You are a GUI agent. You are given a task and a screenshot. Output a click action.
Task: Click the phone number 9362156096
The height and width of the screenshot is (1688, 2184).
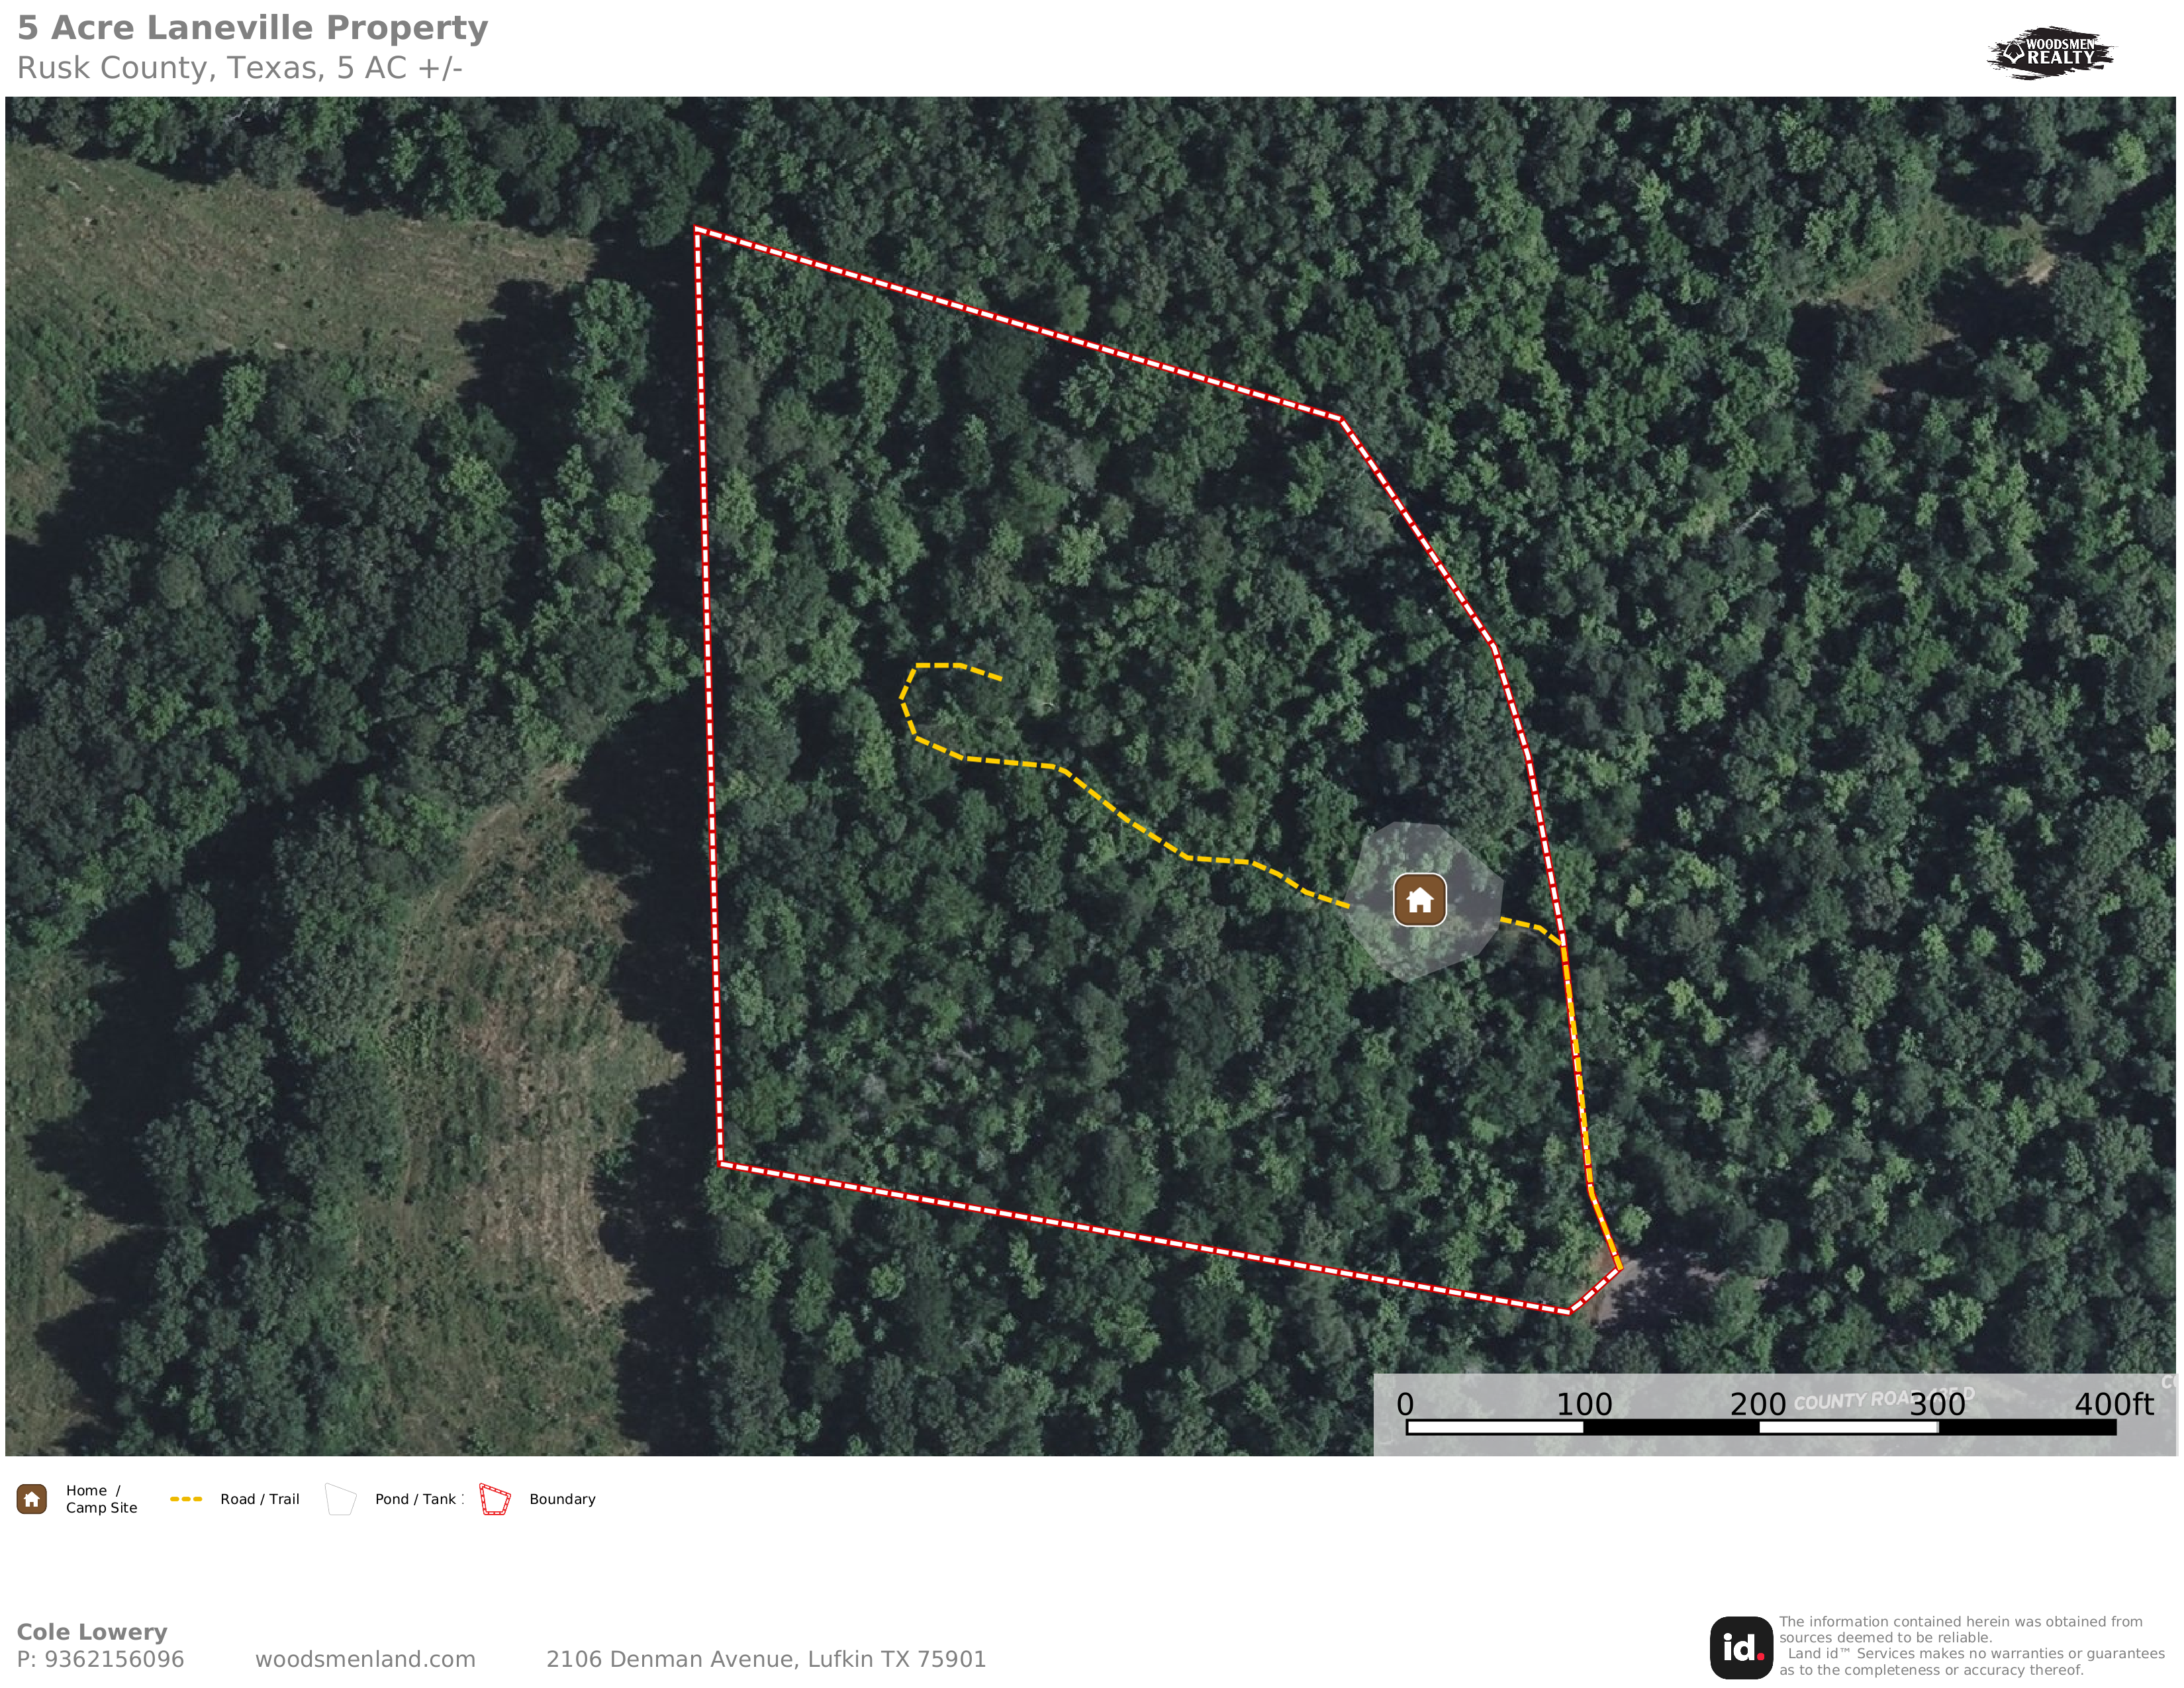(114, 1659)
